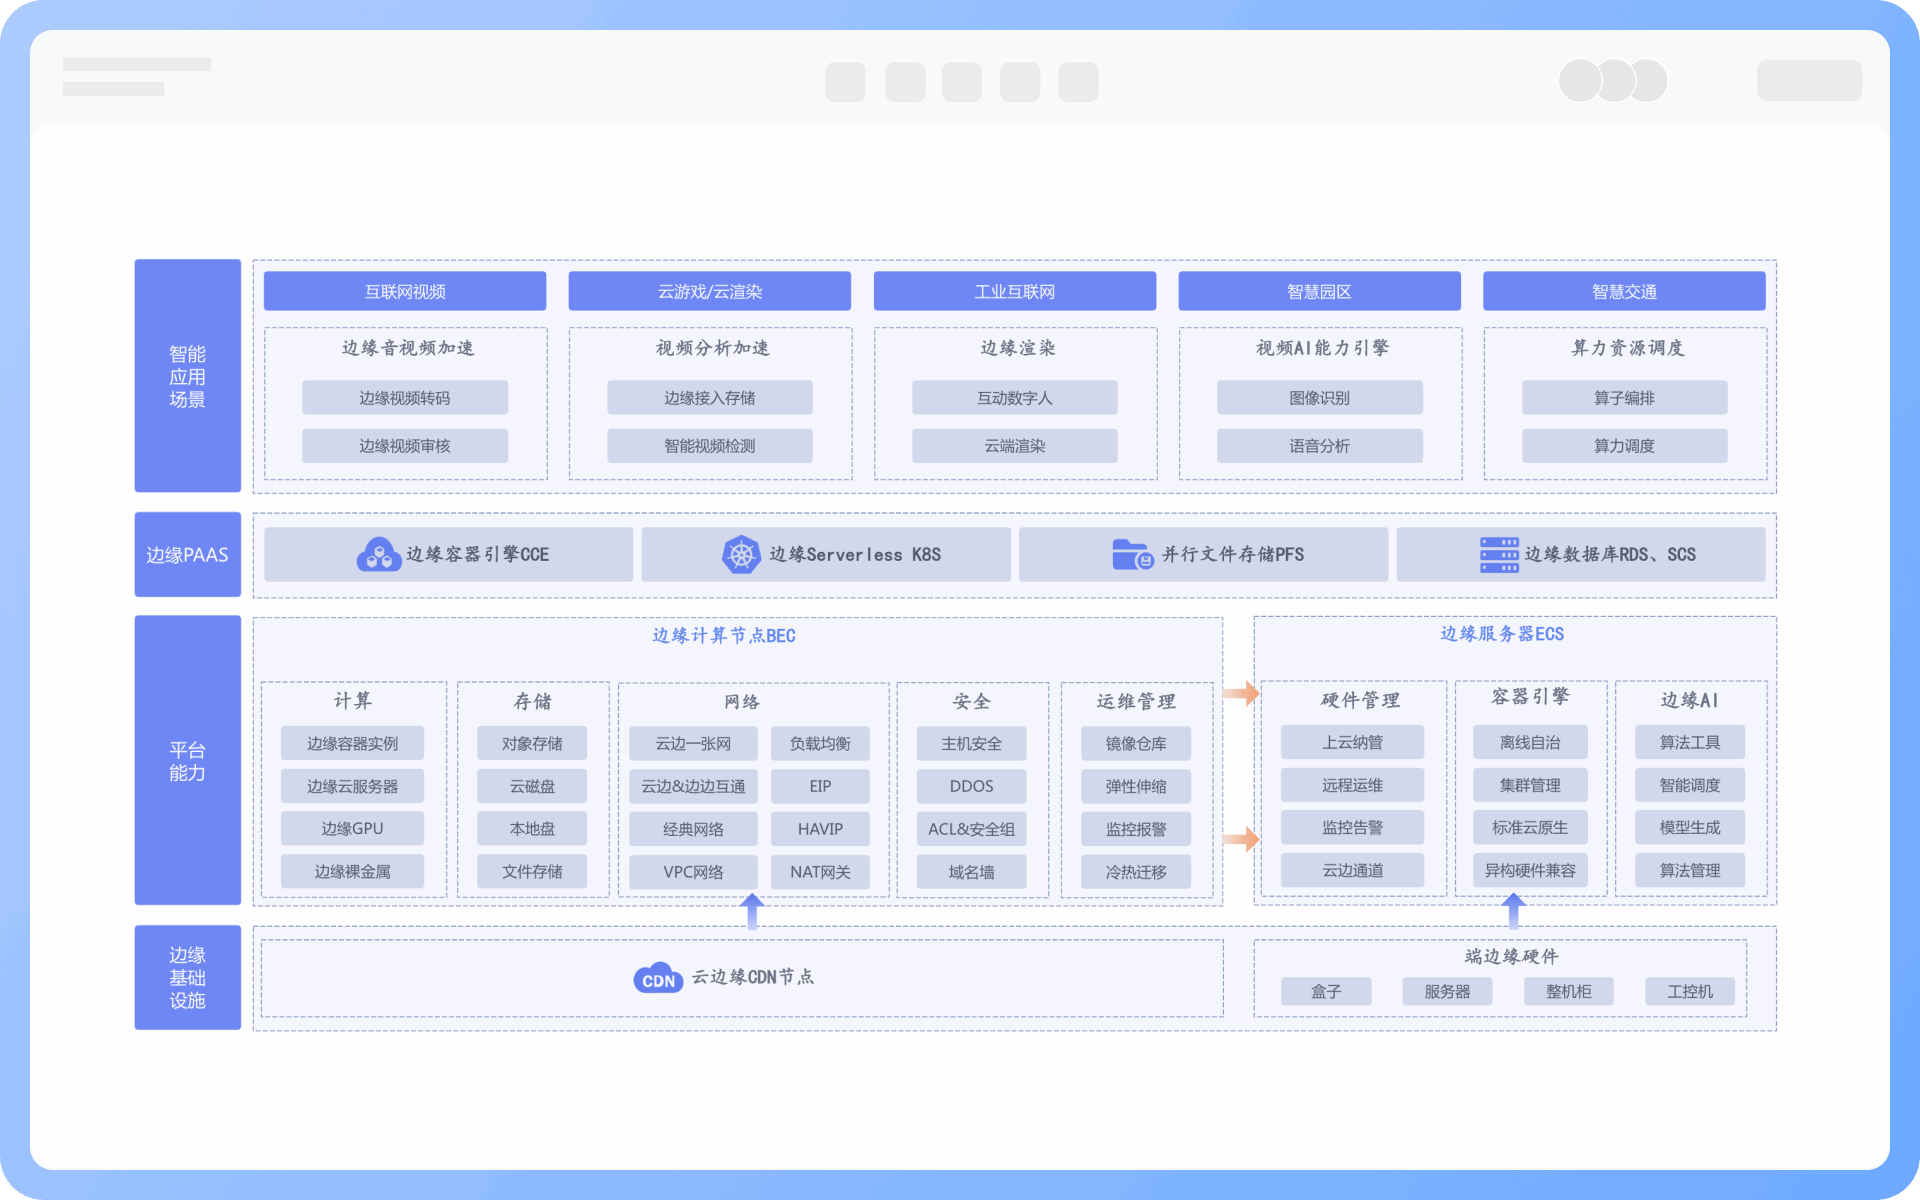Select 镜像仓库 under 运维管理

coord(1135,743)
